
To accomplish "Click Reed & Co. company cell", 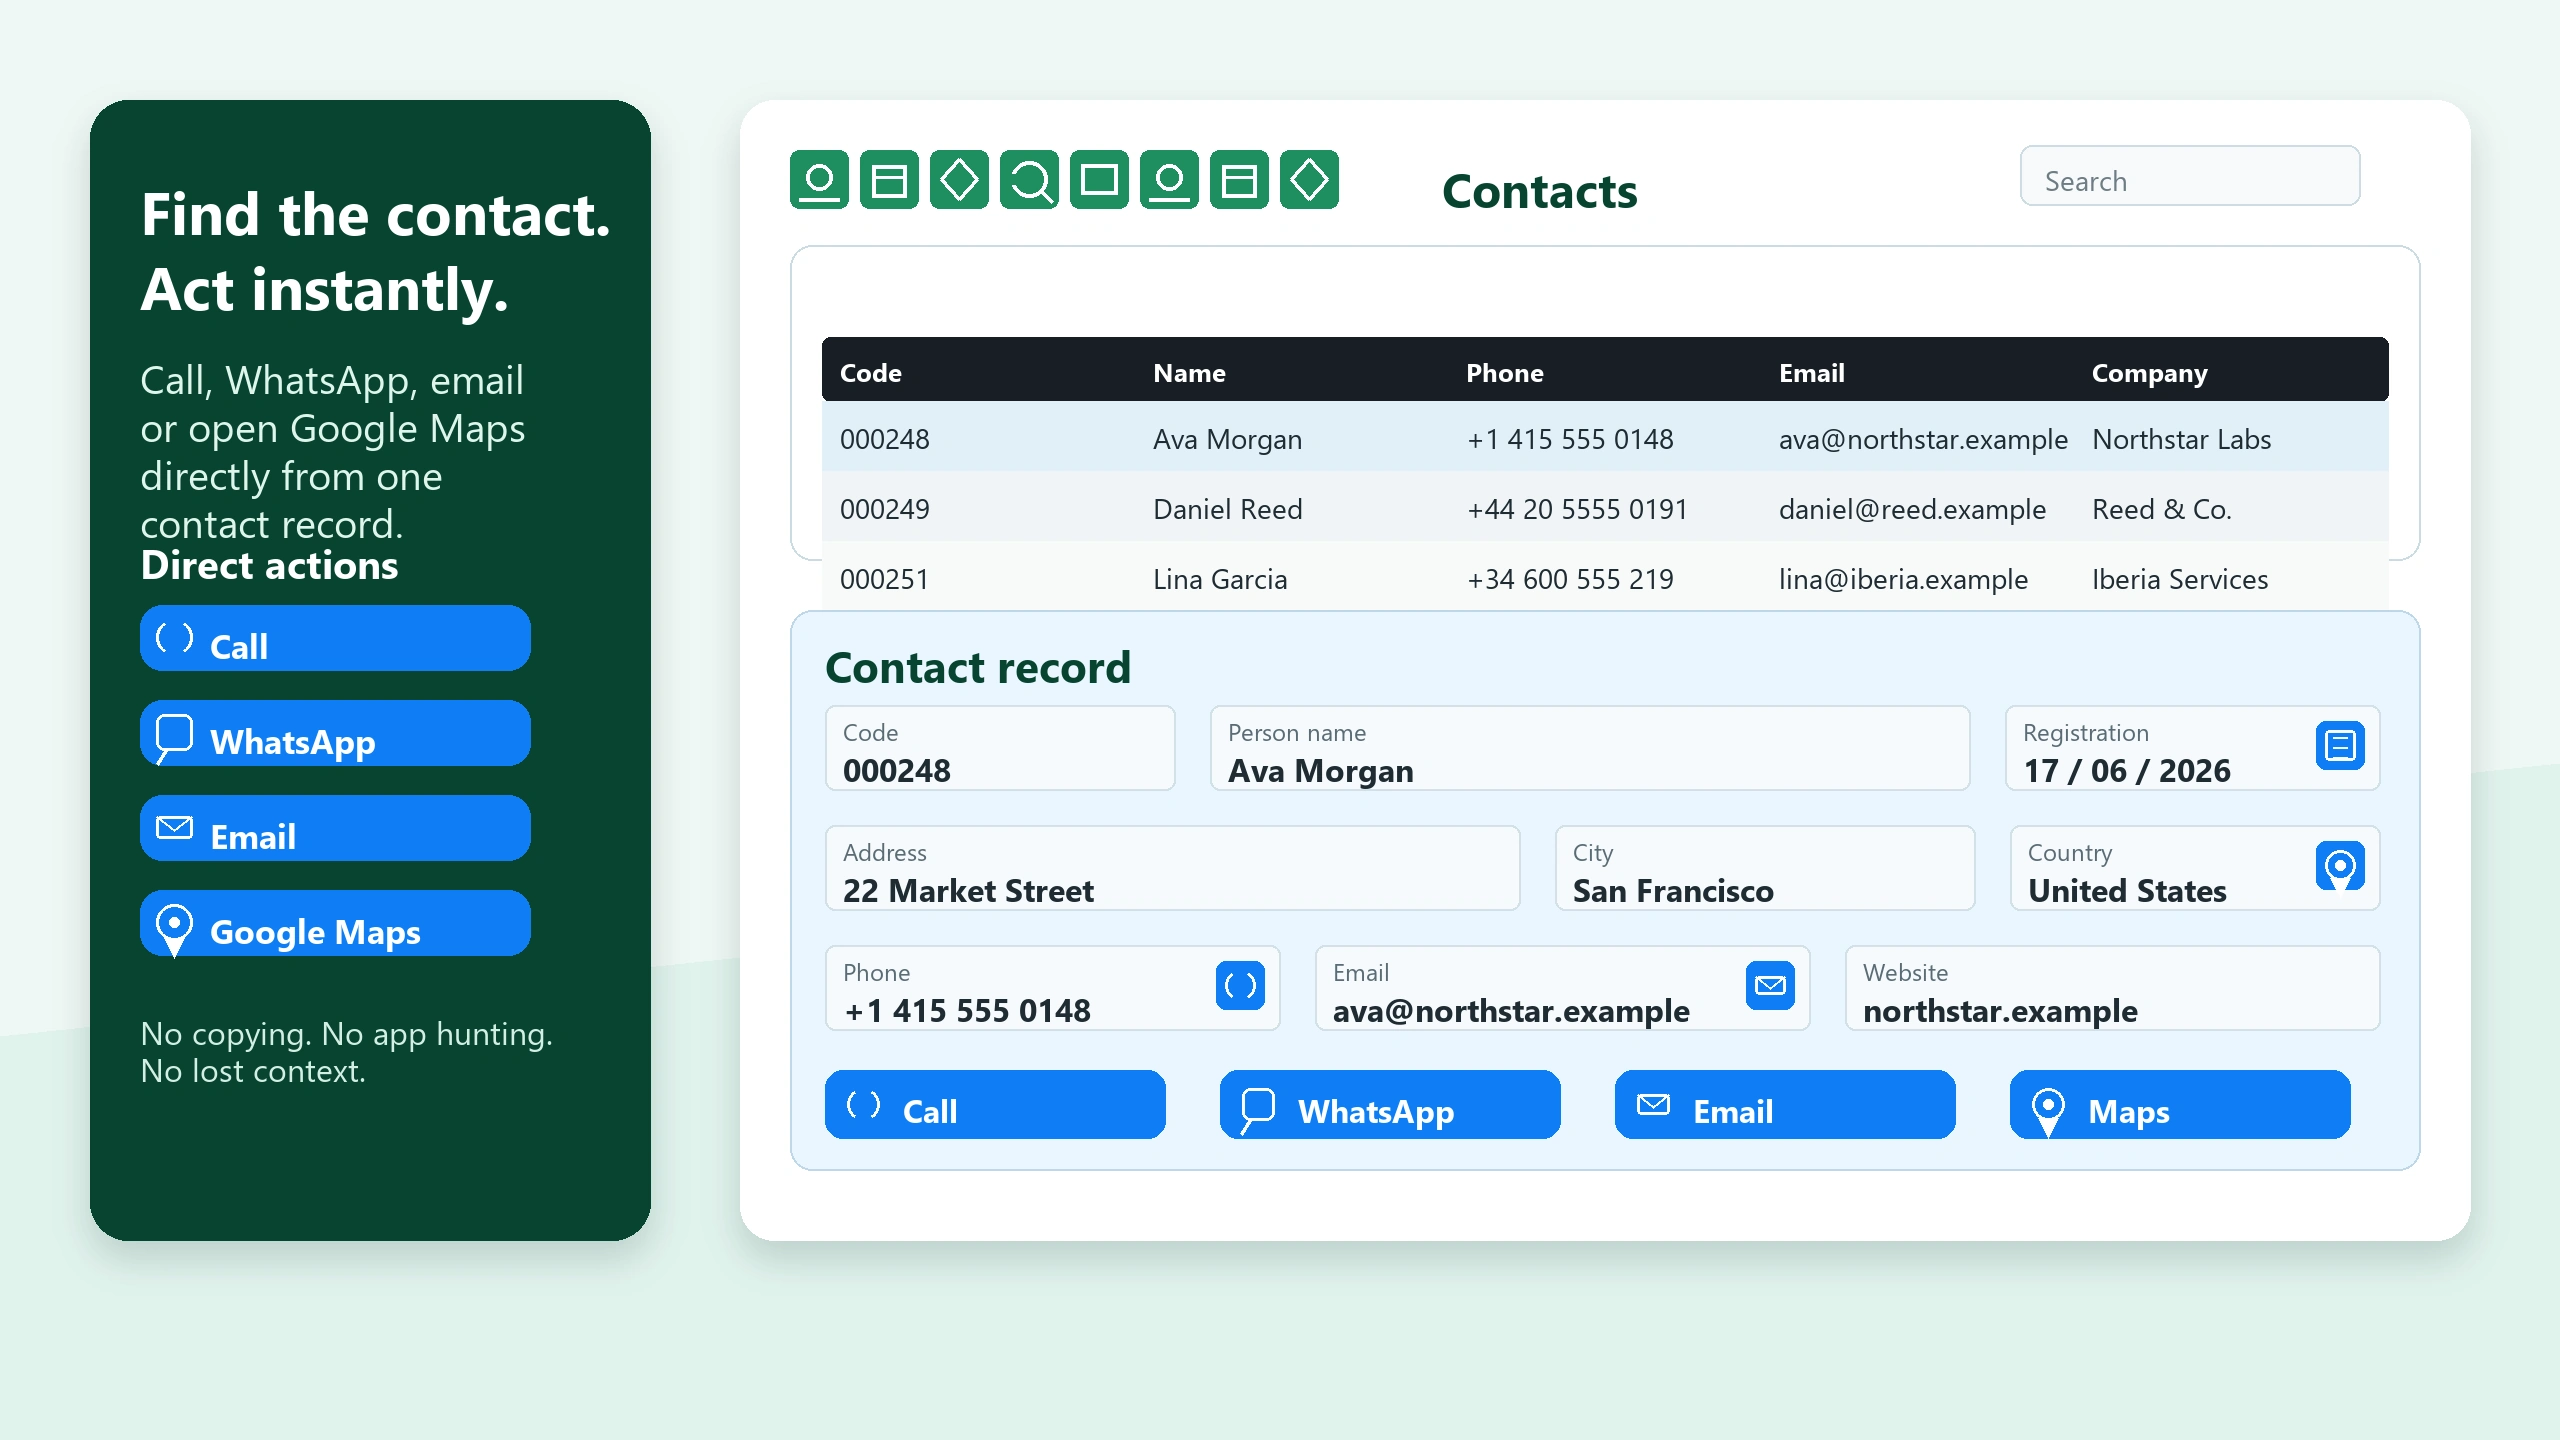I will 2161,509.
